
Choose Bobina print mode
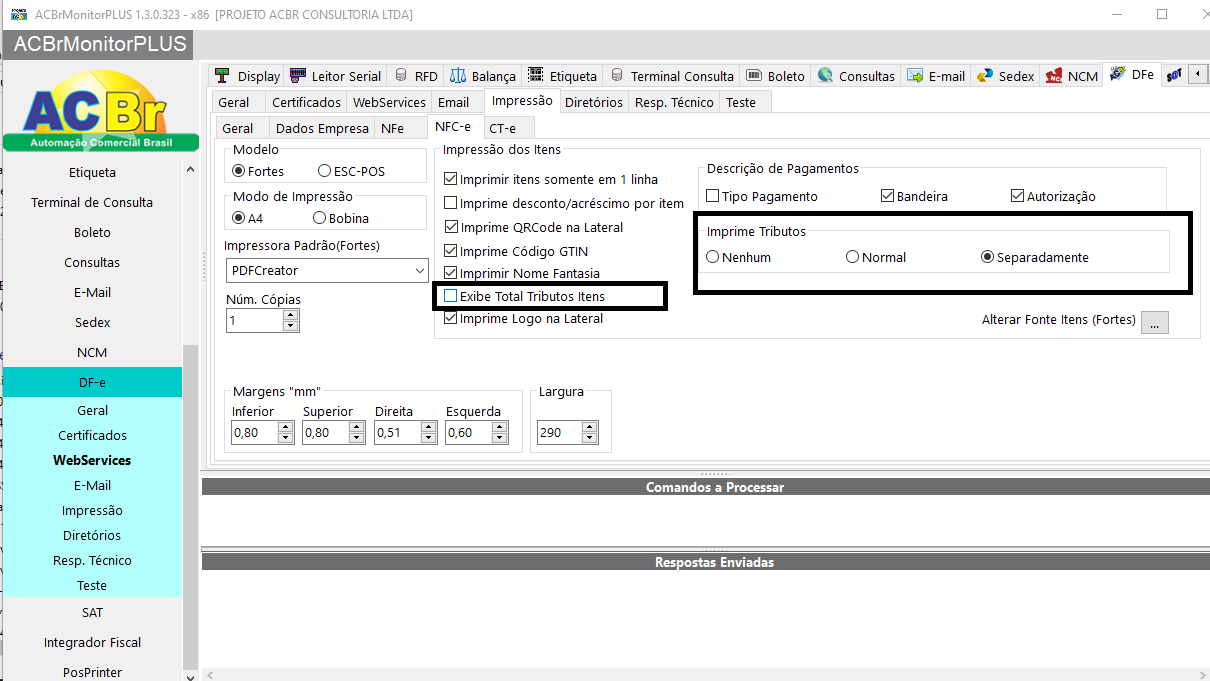(x=320, y=218)
